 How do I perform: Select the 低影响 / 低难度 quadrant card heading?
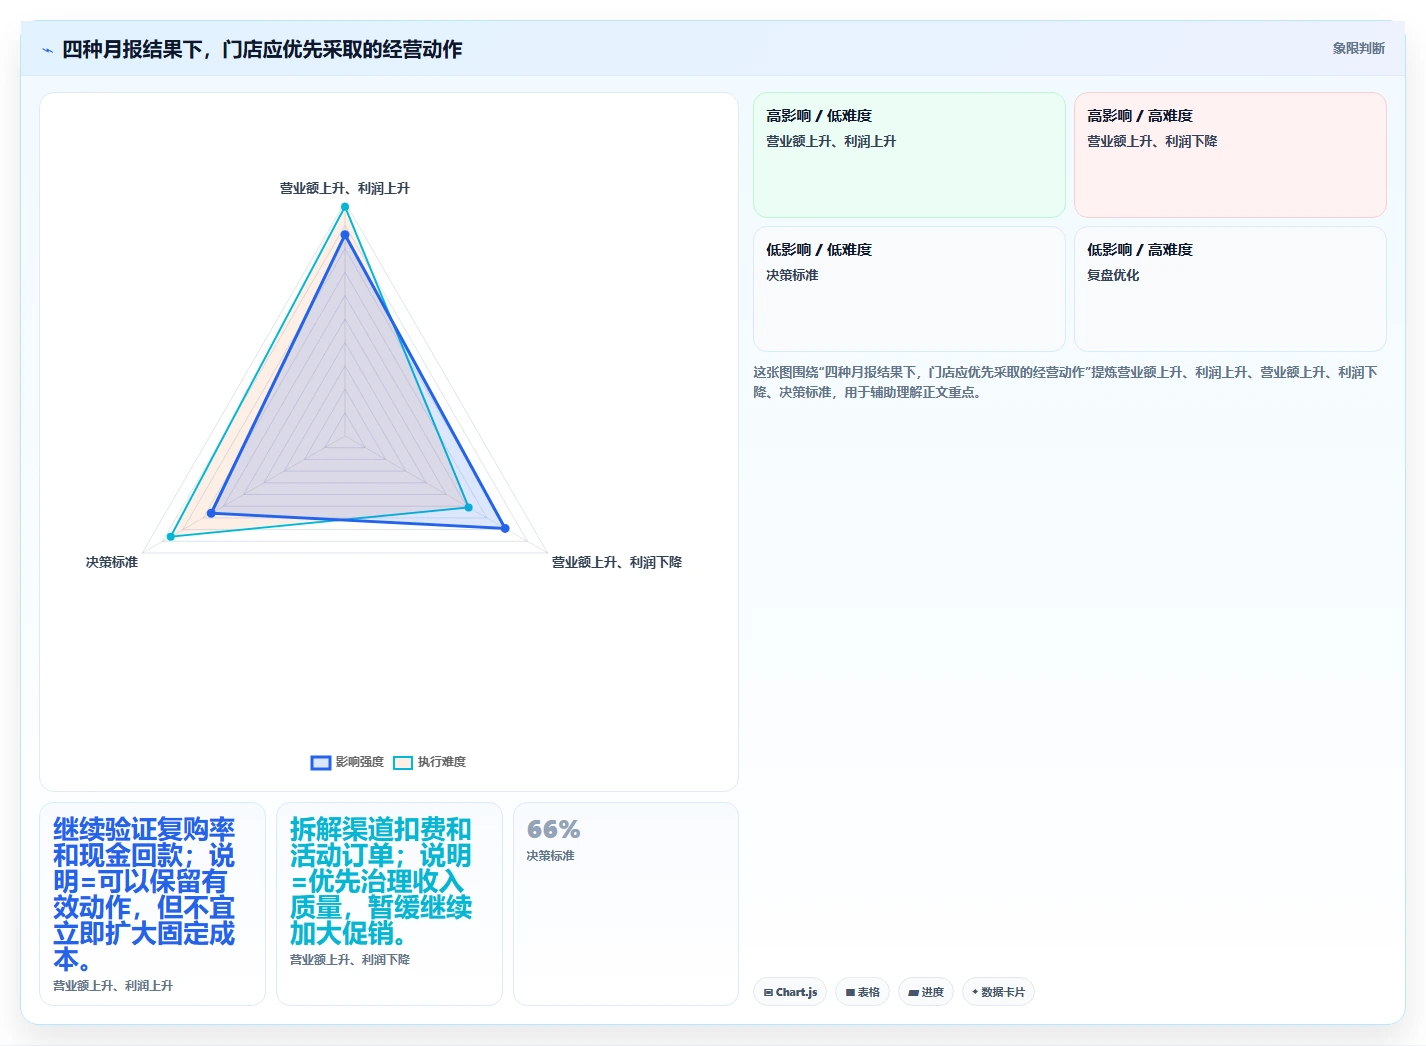(x=819, y=250)
